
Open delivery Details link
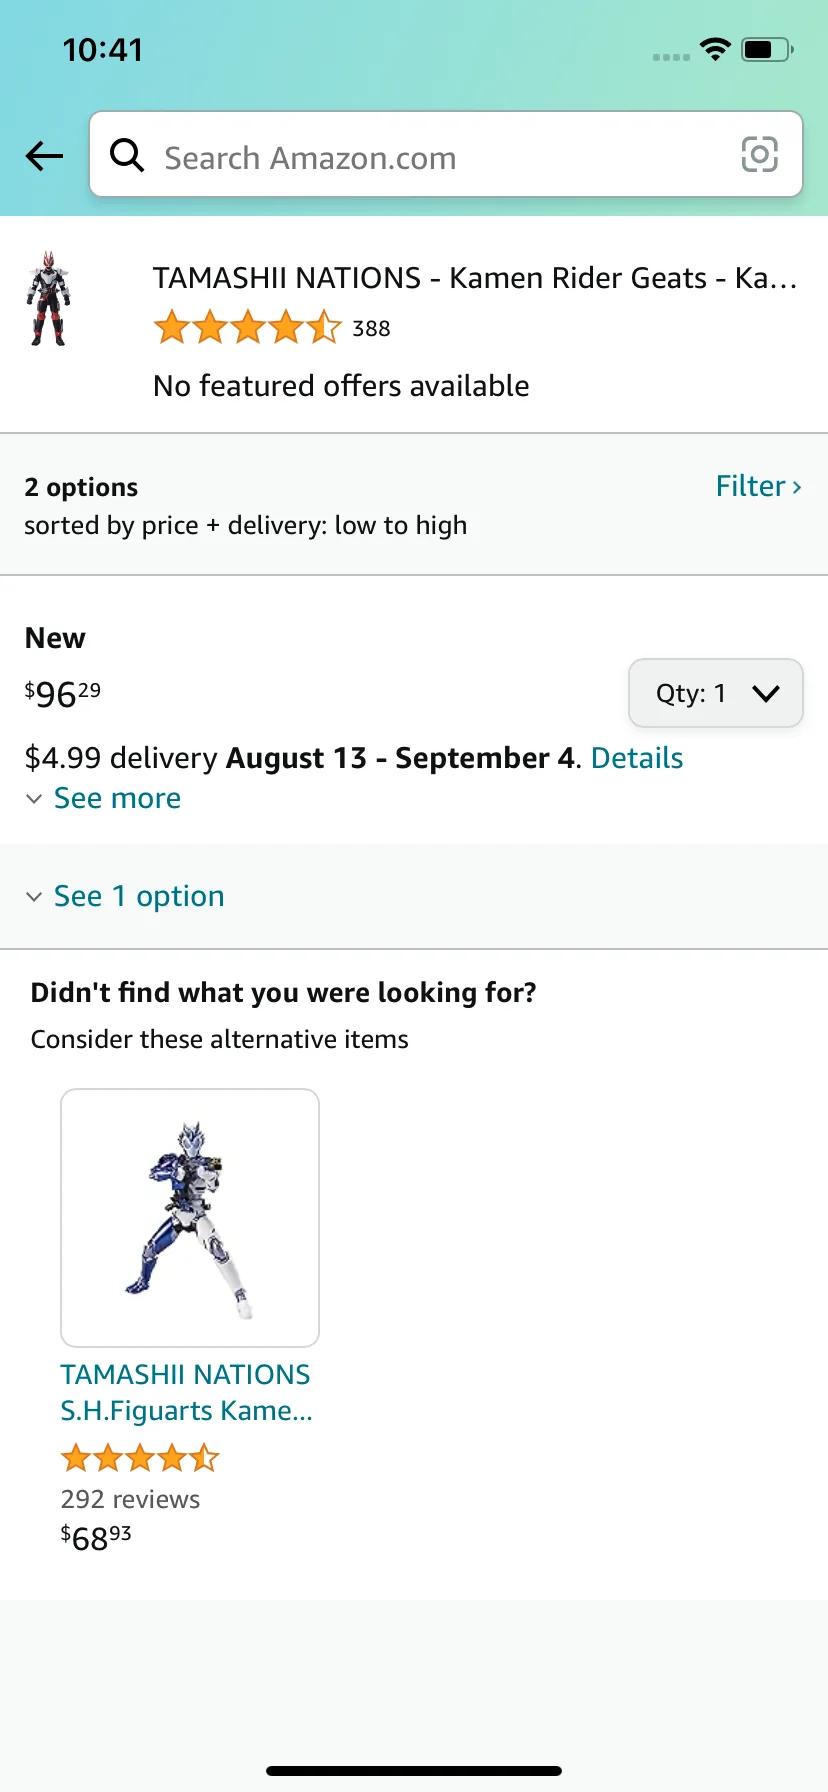(x=637, y=758)
